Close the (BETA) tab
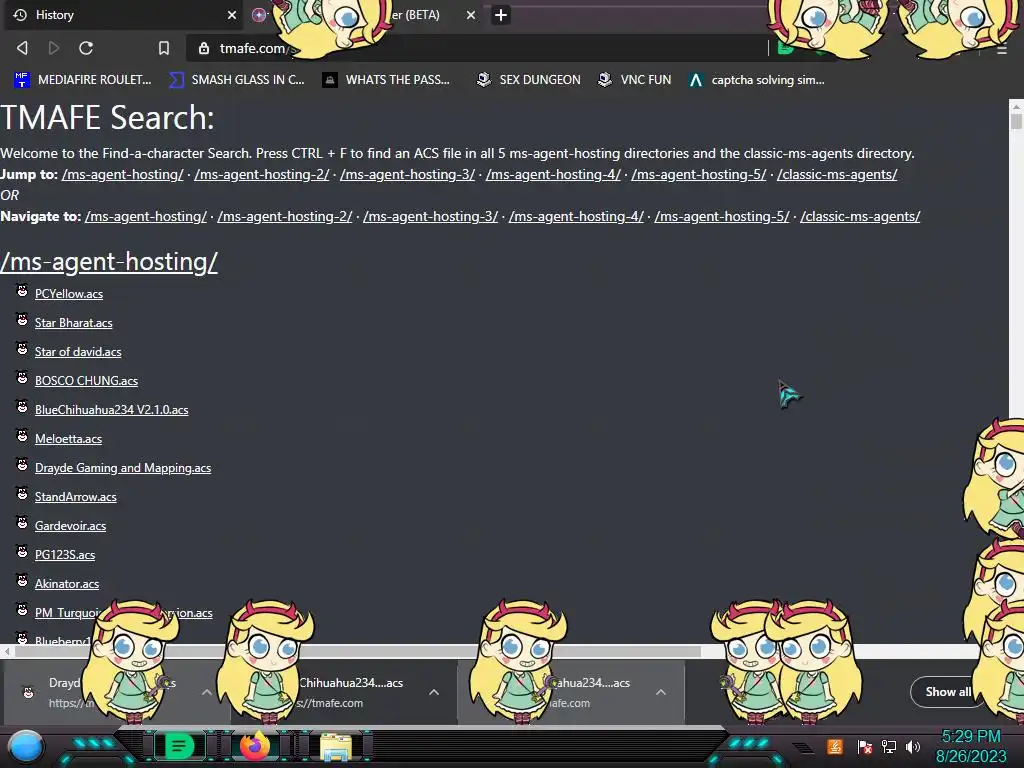Viewport: 1024px width, 768px height. 471,15
